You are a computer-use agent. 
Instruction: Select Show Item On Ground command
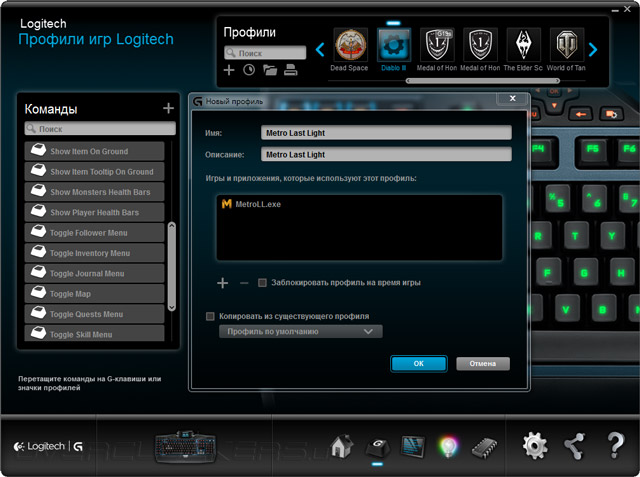pyautogui.click(x=94, y=151)
